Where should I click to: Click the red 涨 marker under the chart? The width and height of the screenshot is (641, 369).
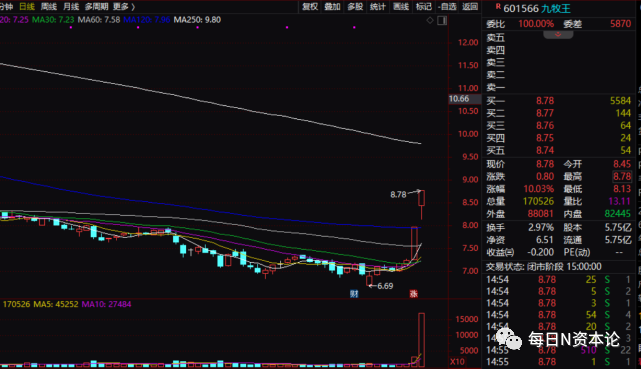(414, 293)
